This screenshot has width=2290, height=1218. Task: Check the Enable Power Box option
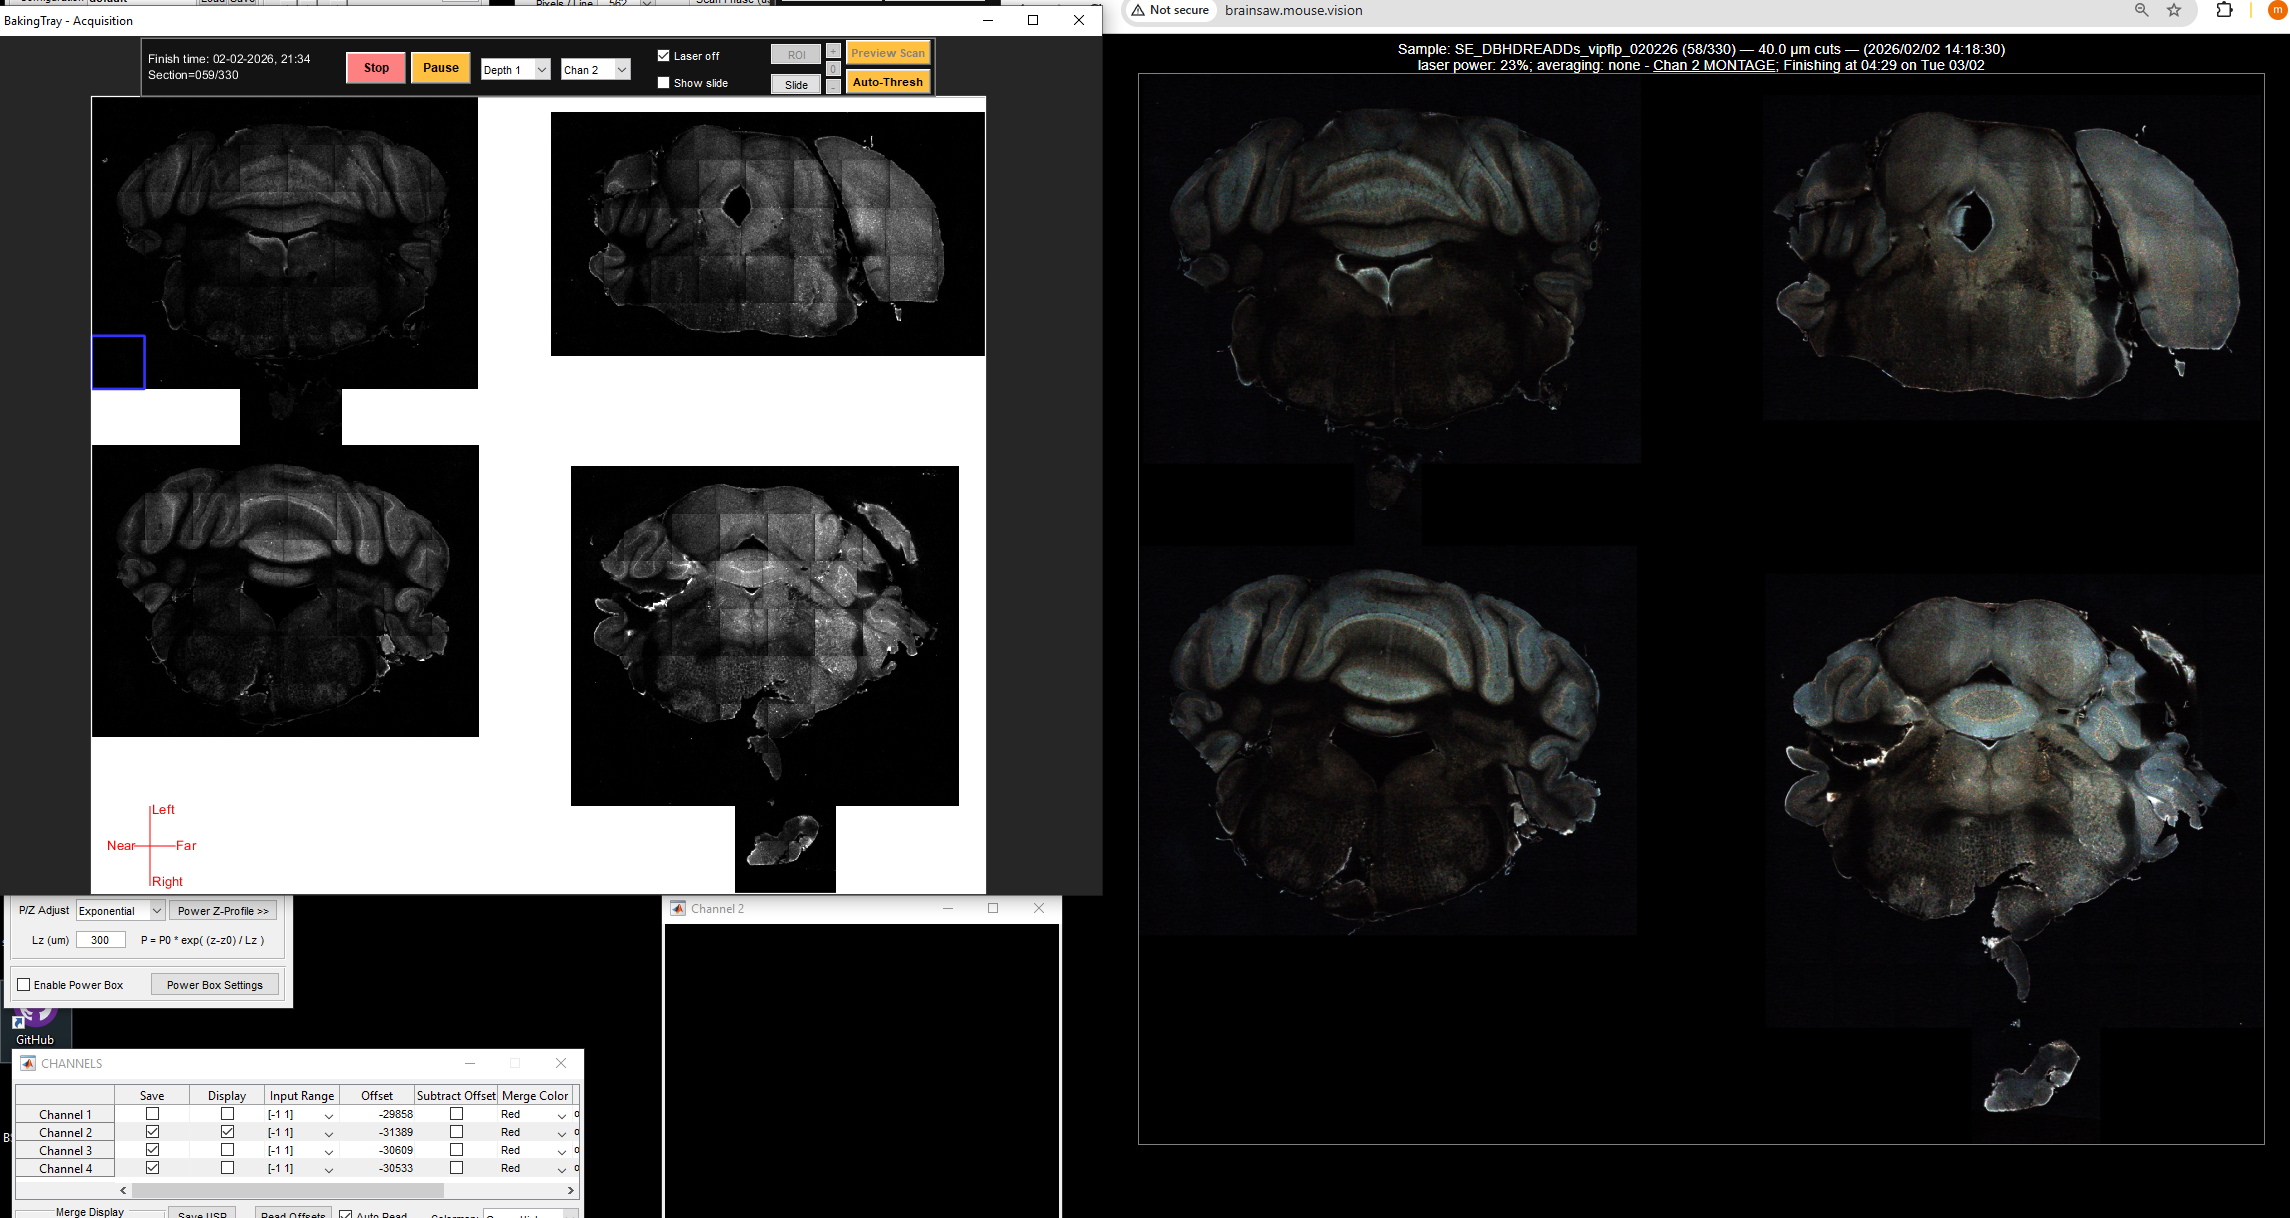coord(24,985)
